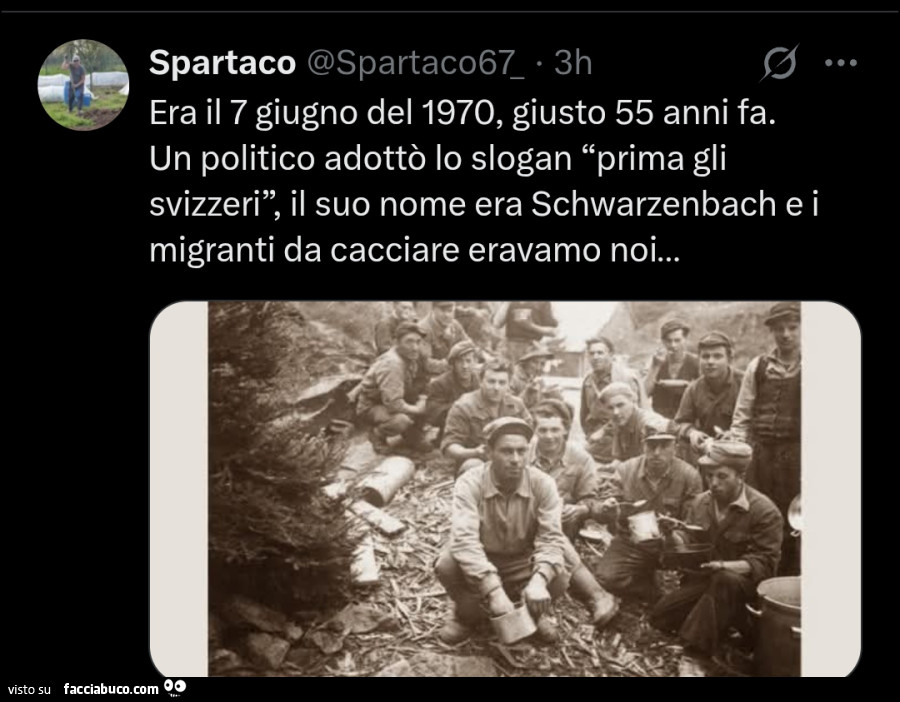Click the fir tree in the photo

coord(276,459)
